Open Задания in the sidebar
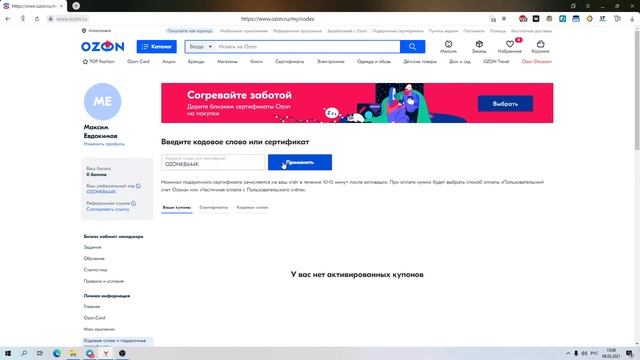640x360 pixels. coord(92,247)
